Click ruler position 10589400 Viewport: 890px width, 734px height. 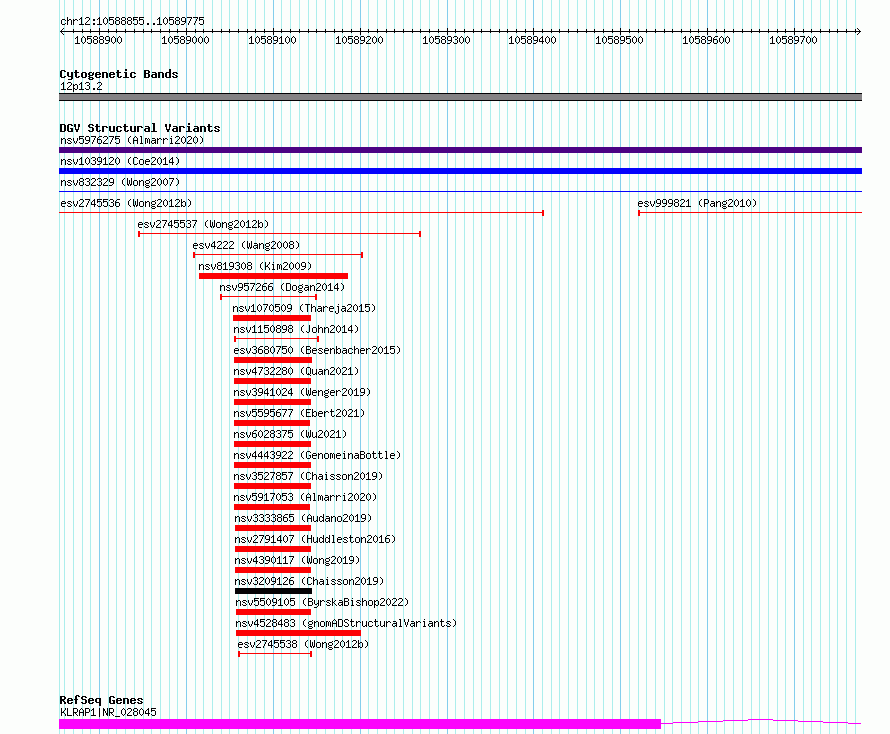click(532, 40)
